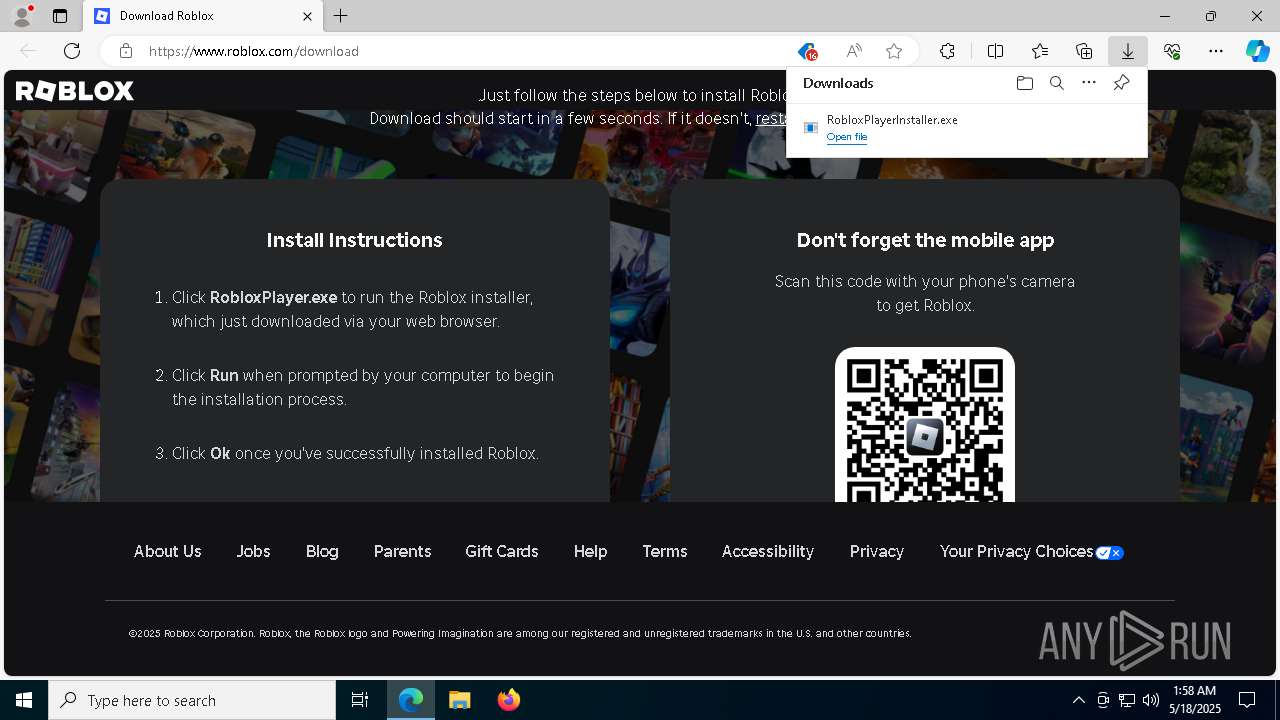Close the Download Roblox tab
Screen dimensions: 1280x720
(307, 16)
